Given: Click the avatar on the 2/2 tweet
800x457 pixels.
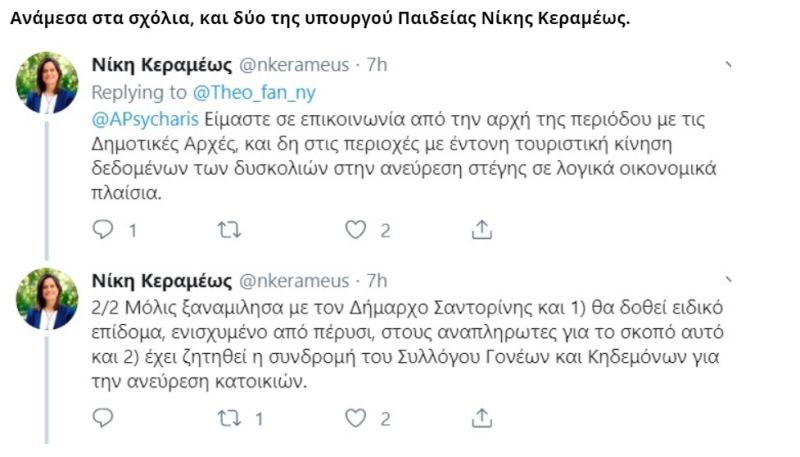Looking at the screenshot, I should tap(47, 300).
